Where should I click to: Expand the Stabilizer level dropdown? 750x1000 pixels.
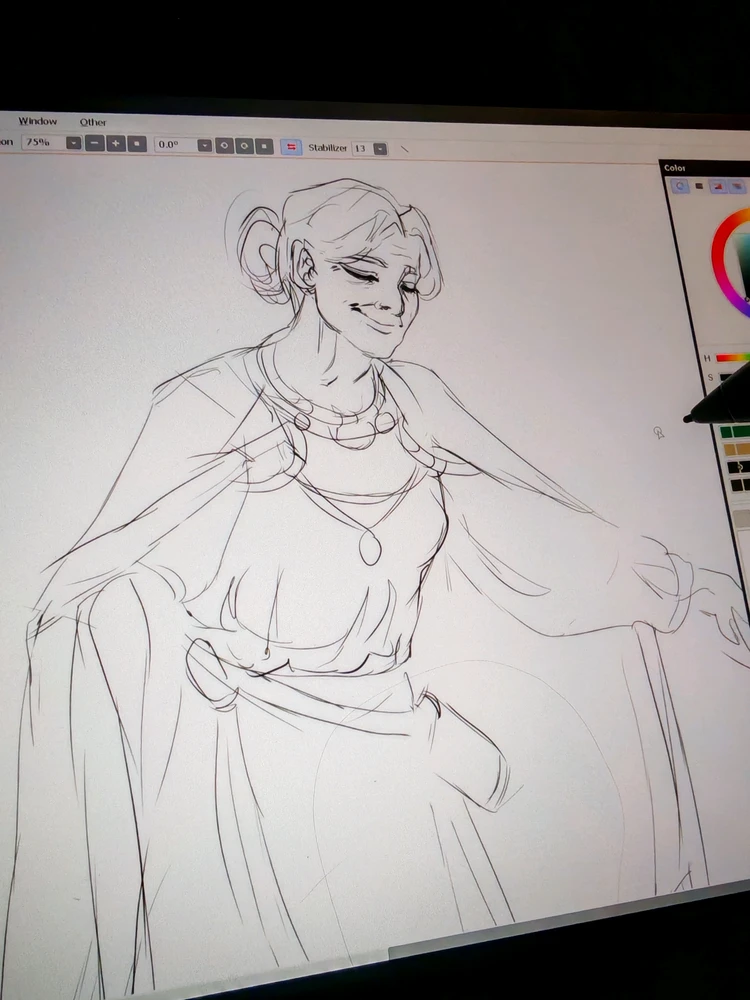[x=380, y=149]
